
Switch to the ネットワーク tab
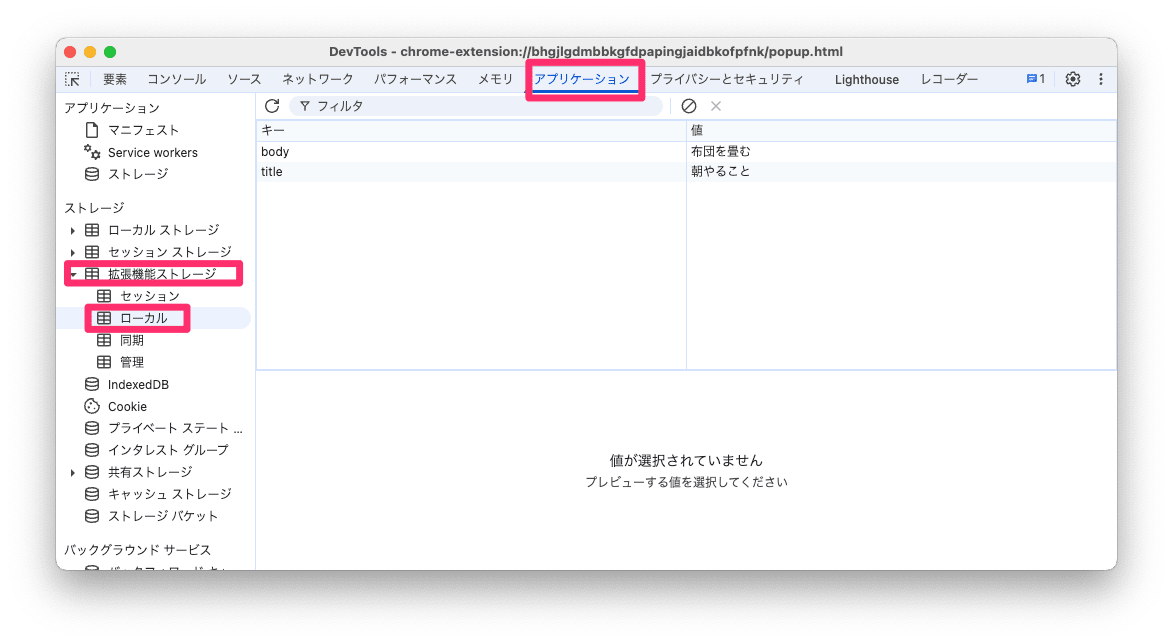click(317, 79)
